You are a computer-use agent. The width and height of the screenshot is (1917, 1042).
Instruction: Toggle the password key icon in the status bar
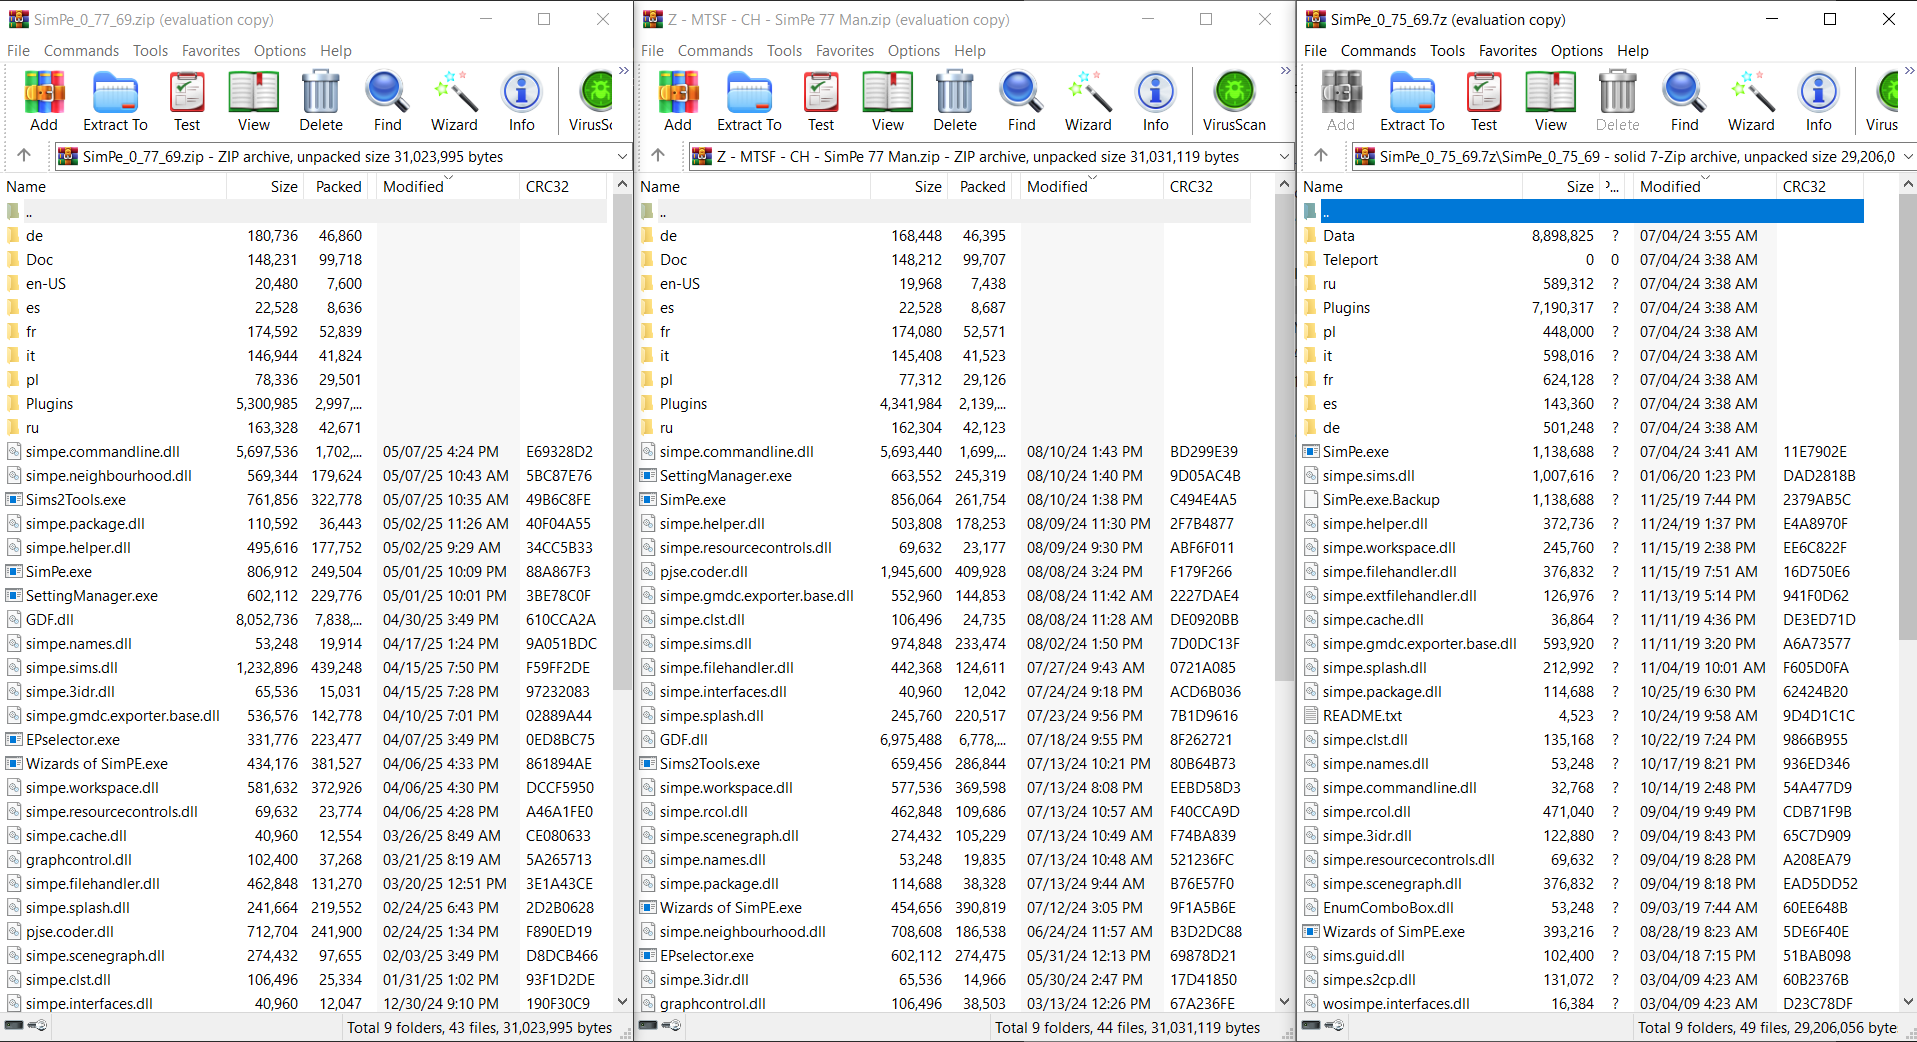(38, 1026)
